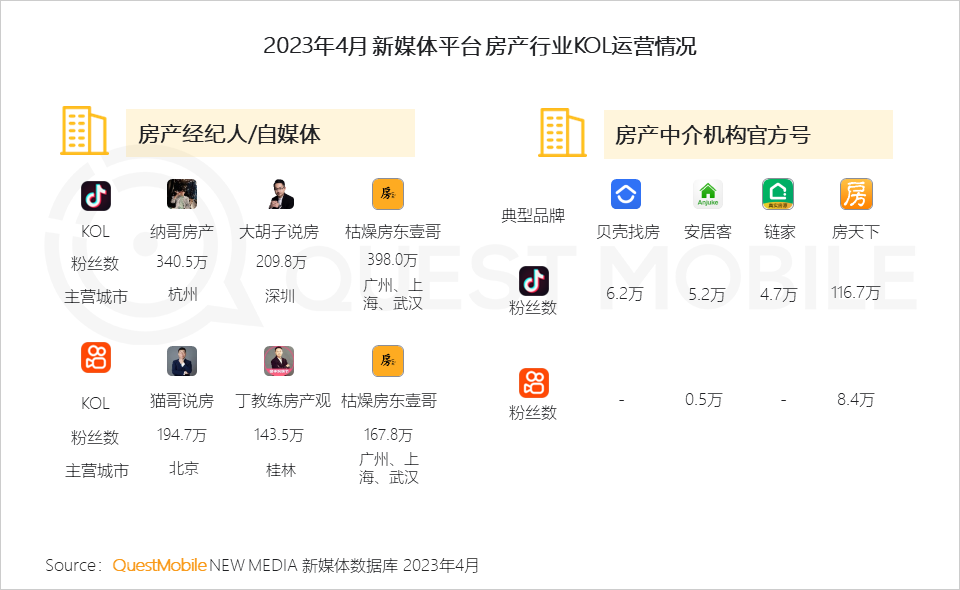Screen dimensions: 960x590
Task: Click the orange 房天下 logo
Action: click(856, 194)
